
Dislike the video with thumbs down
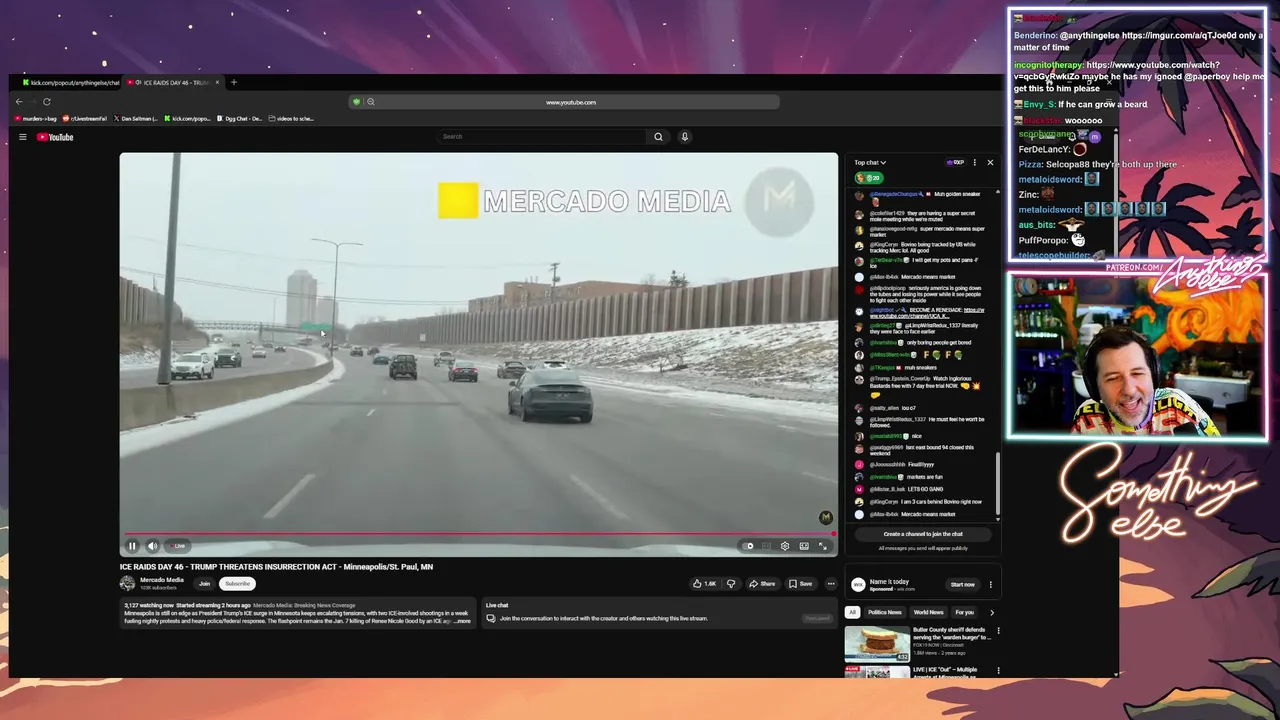coord(731,584)
